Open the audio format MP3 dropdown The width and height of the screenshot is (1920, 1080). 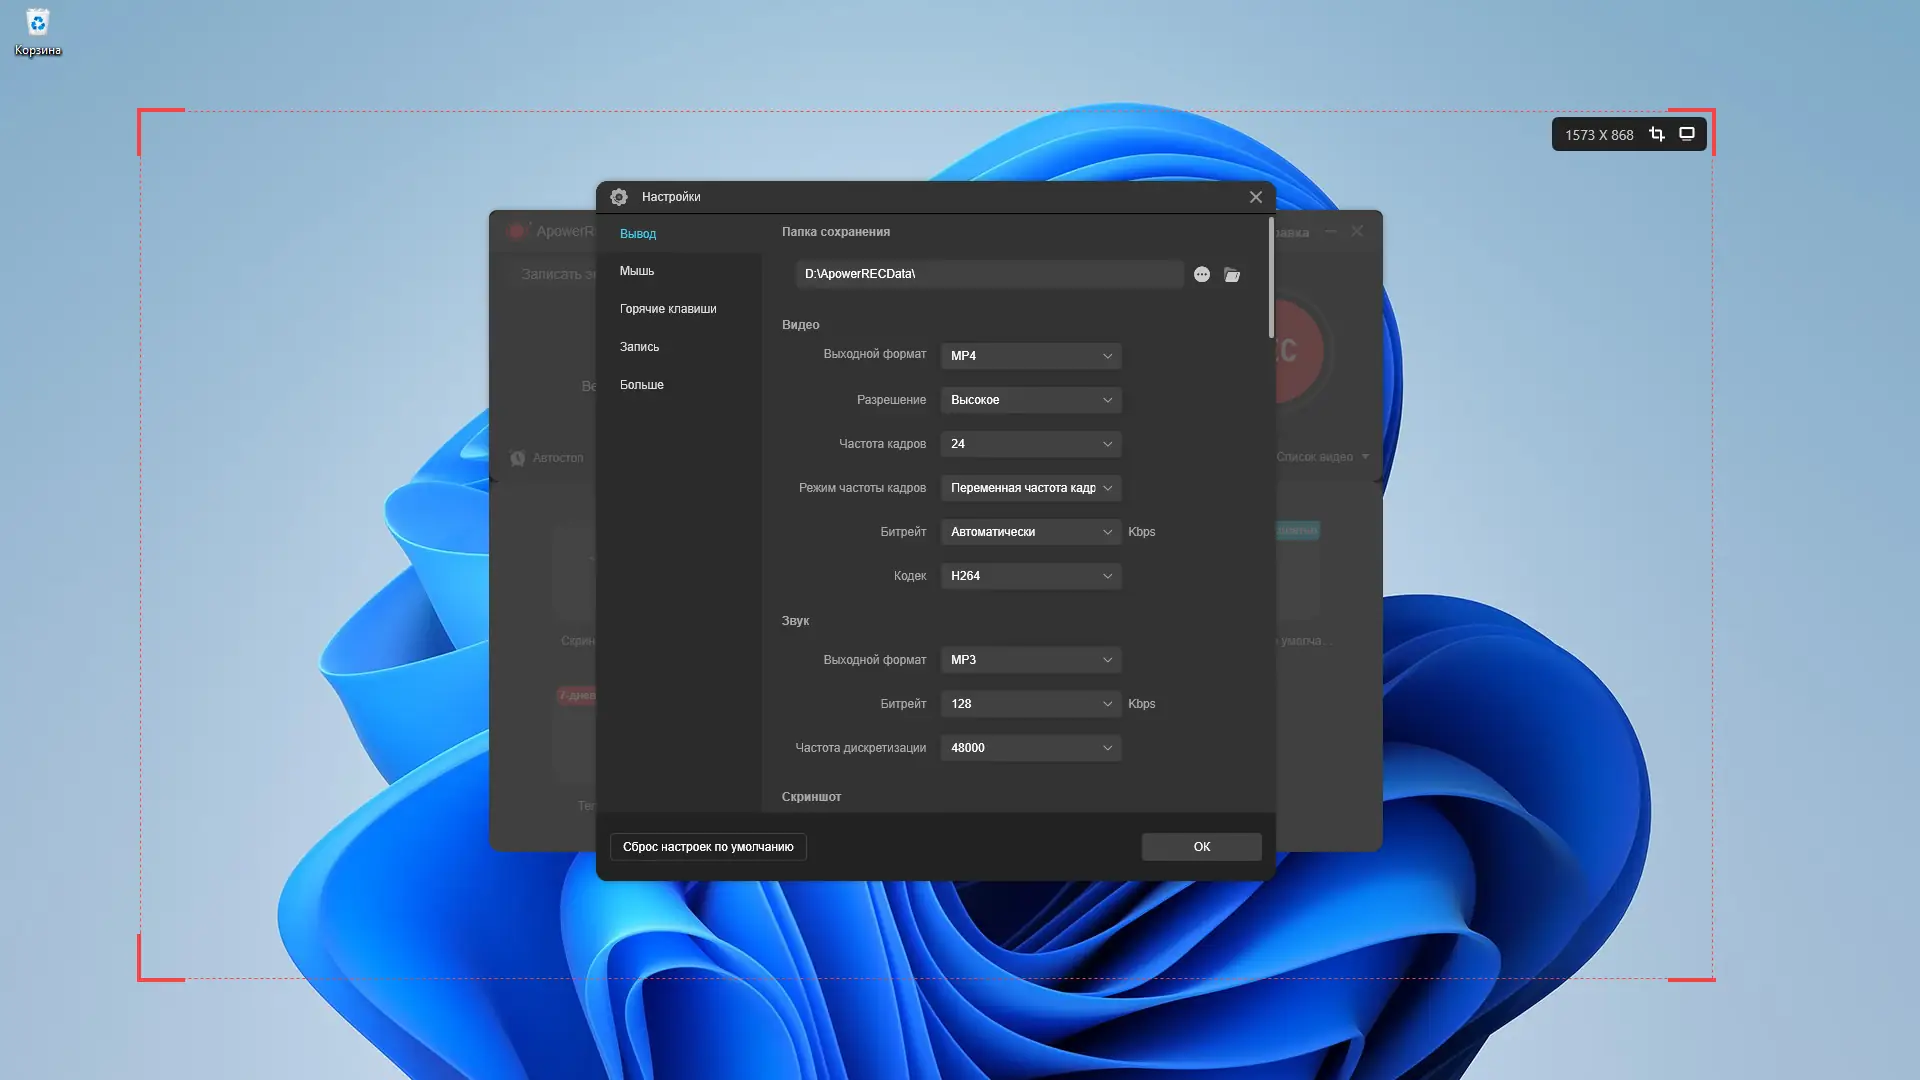coord(1030,660)
